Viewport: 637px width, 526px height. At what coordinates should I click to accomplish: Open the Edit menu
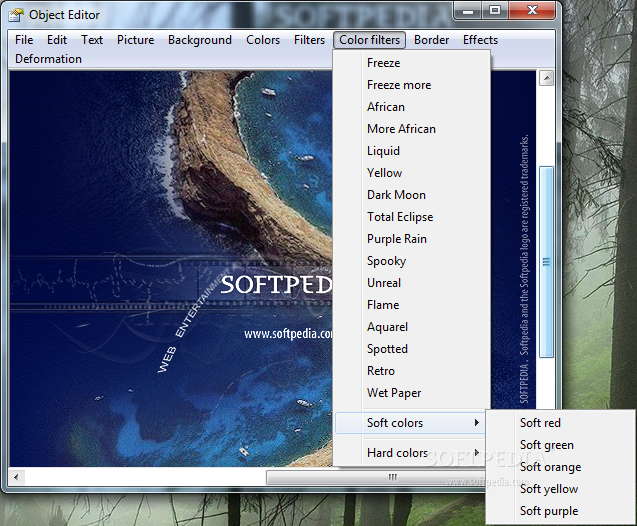tap(57, 40)
